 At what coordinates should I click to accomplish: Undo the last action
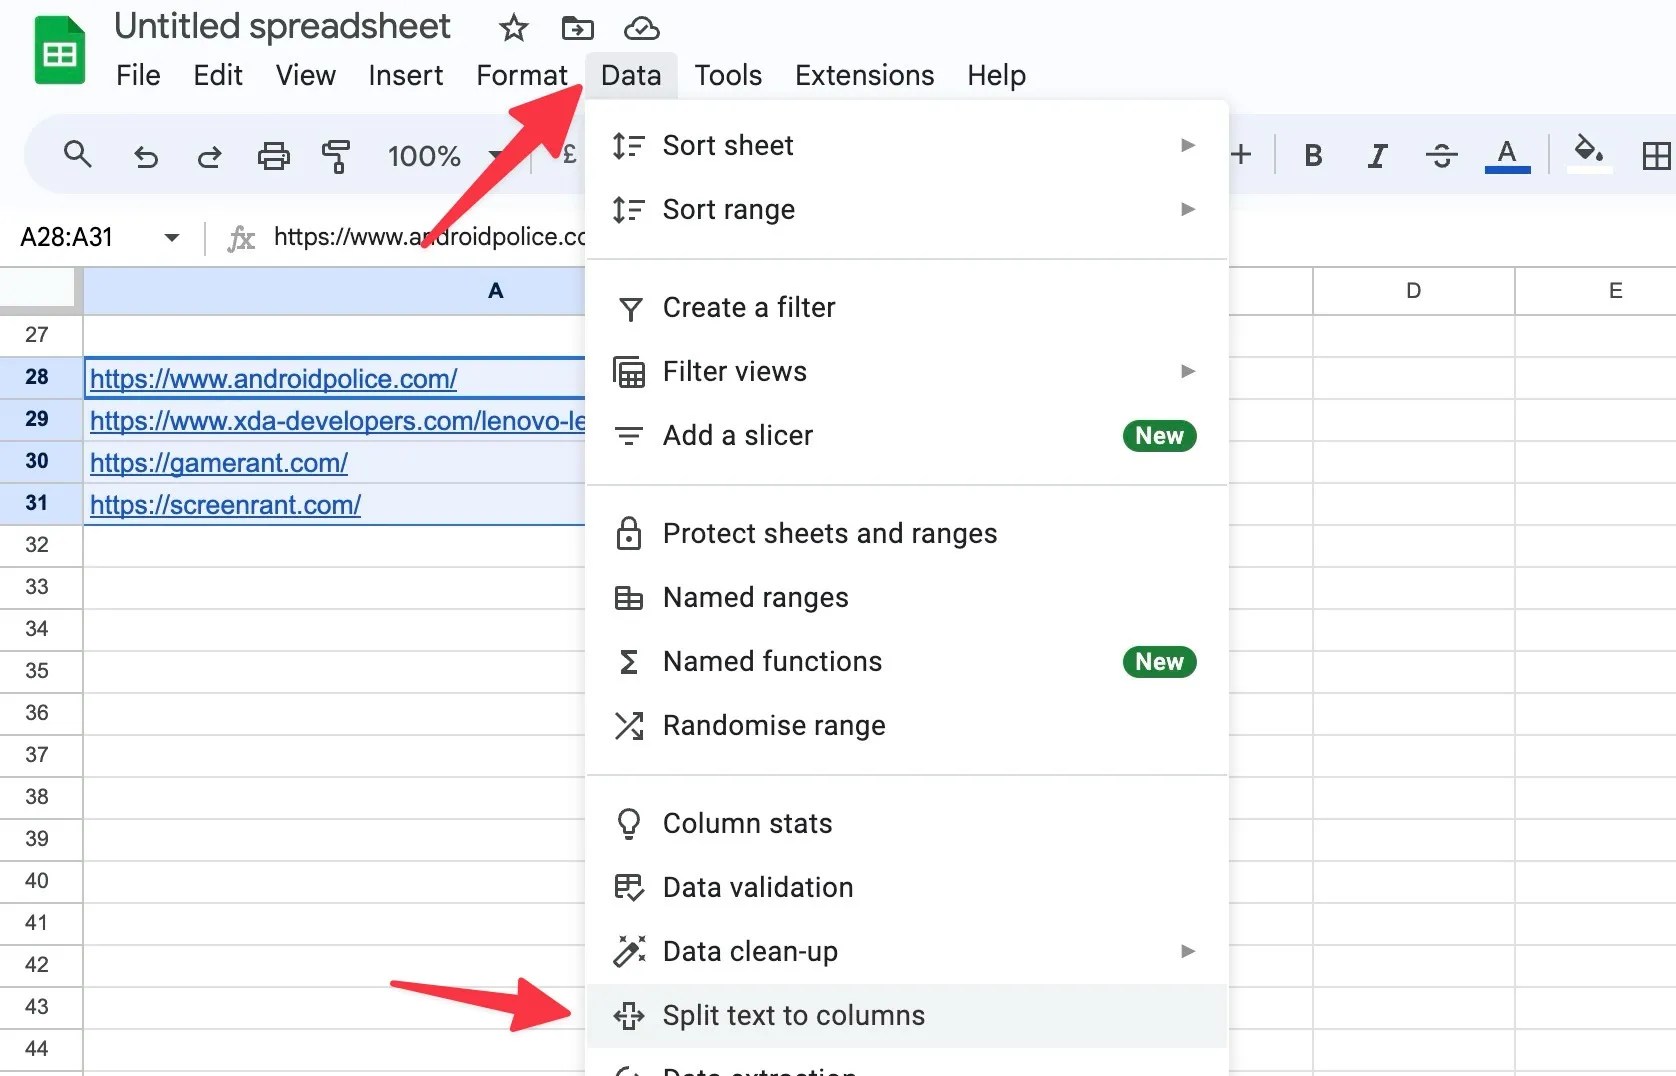(146, 155)
